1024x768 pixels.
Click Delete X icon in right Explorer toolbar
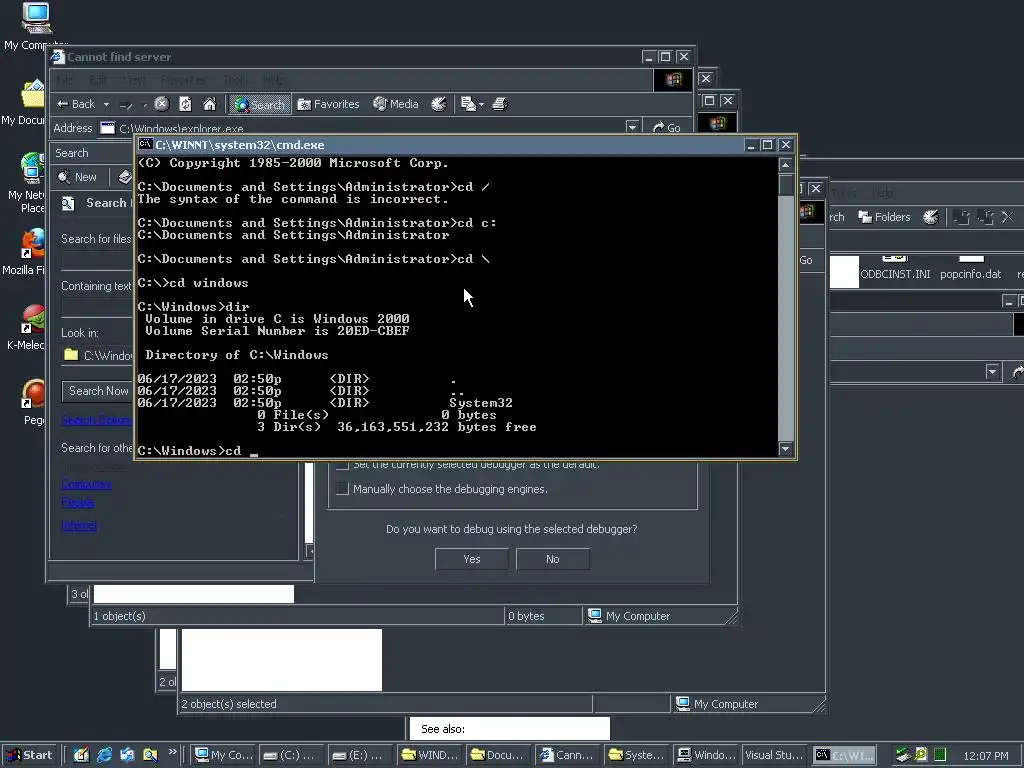[x=1008, y=217]
